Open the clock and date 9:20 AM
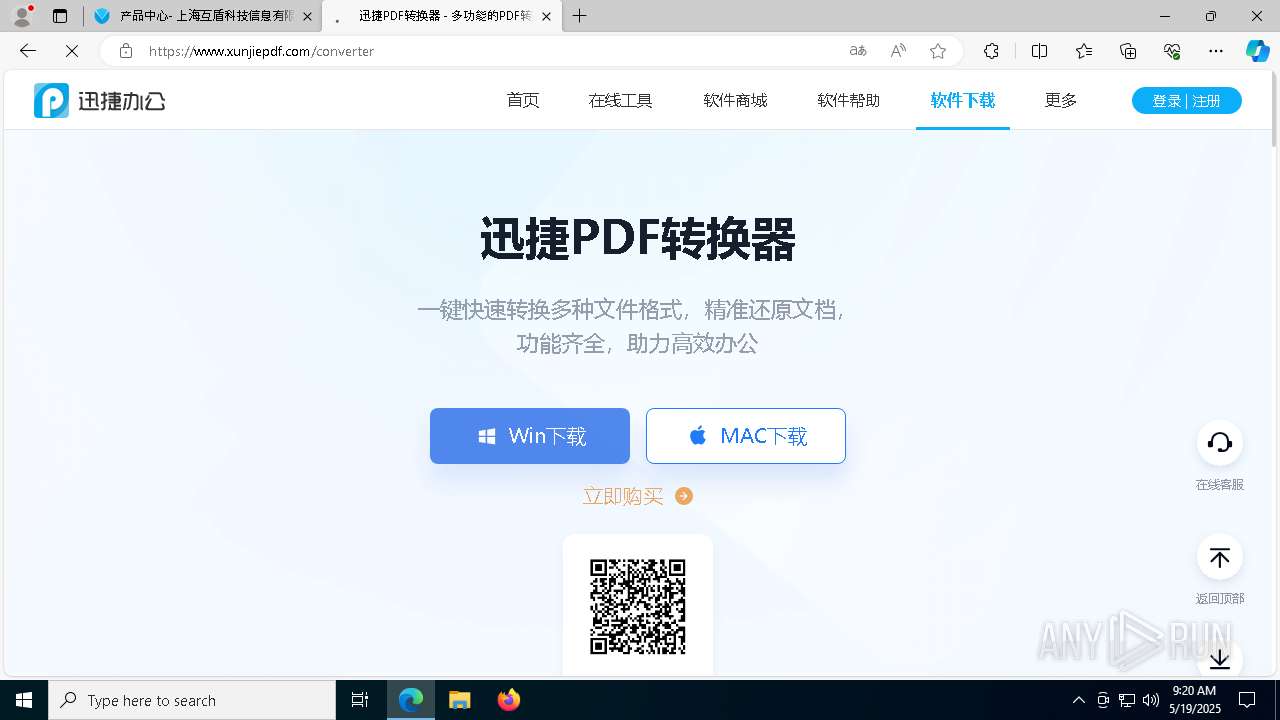Screen dimensions: 1280x720 [x=1193, y=700]
